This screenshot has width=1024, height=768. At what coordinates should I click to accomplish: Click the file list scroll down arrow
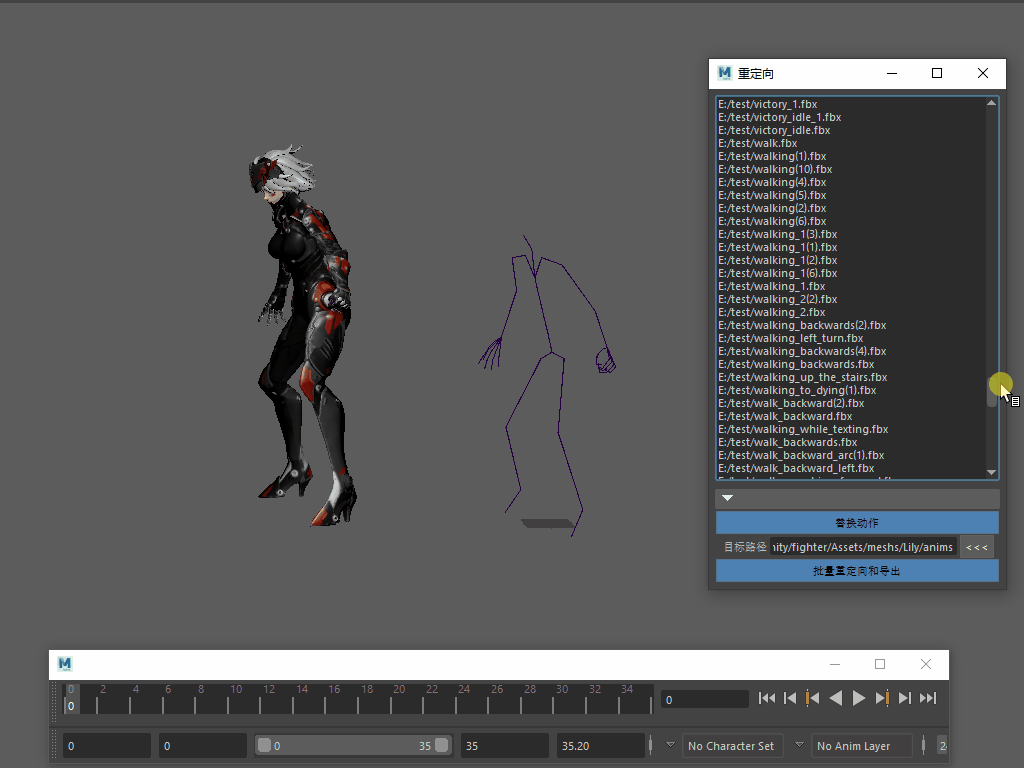pos(991,472)
